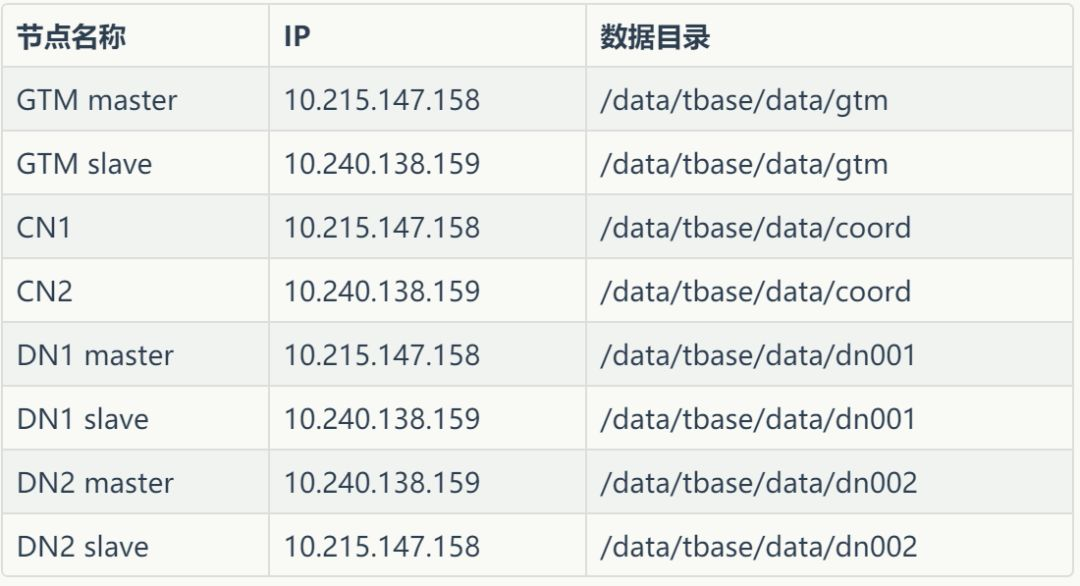Click the /data/tbase/data/gtm path in the GTM master row
The height and width of the screenshot is (586, 1080).
pyautogui.click(x=744, y=100)
